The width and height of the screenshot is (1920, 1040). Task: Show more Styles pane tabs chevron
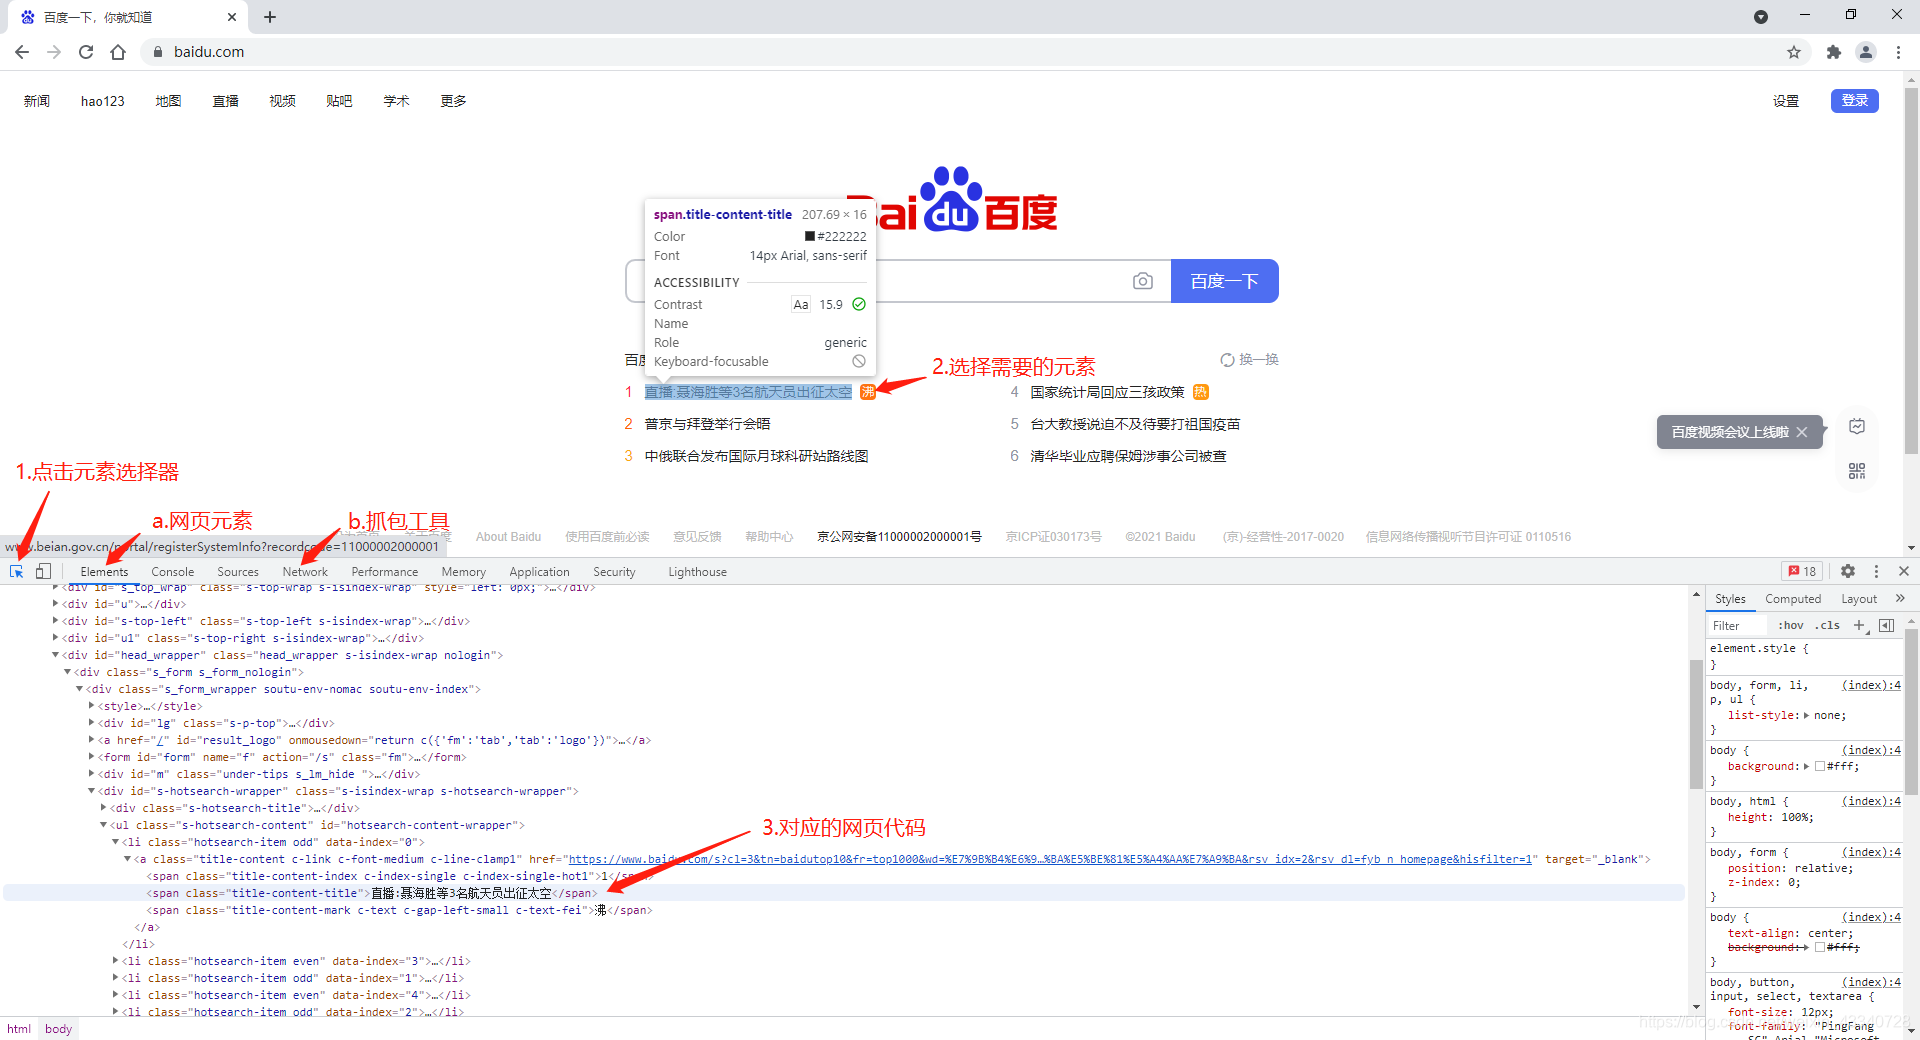point(1900,598)
